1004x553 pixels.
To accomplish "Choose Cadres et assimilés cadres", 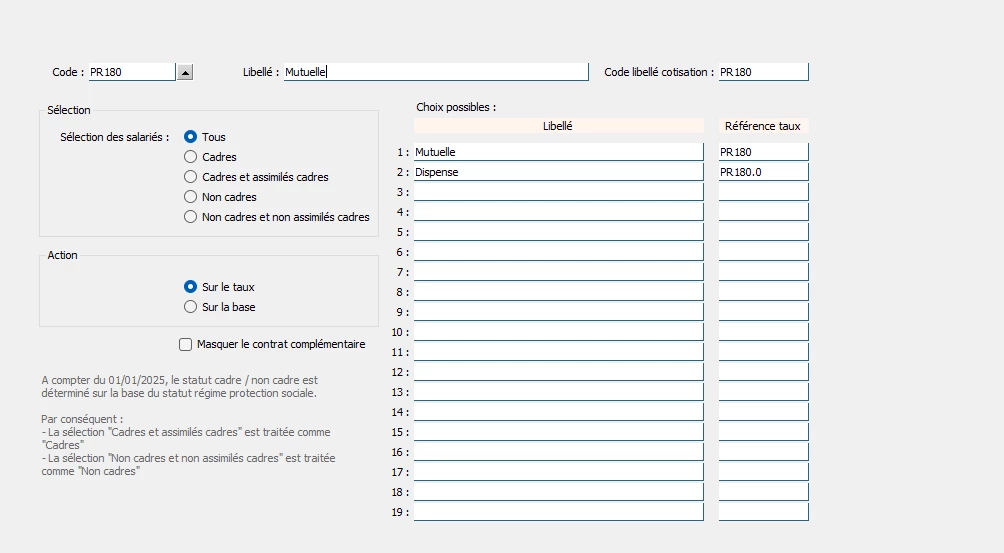I will tap(191, 177).
